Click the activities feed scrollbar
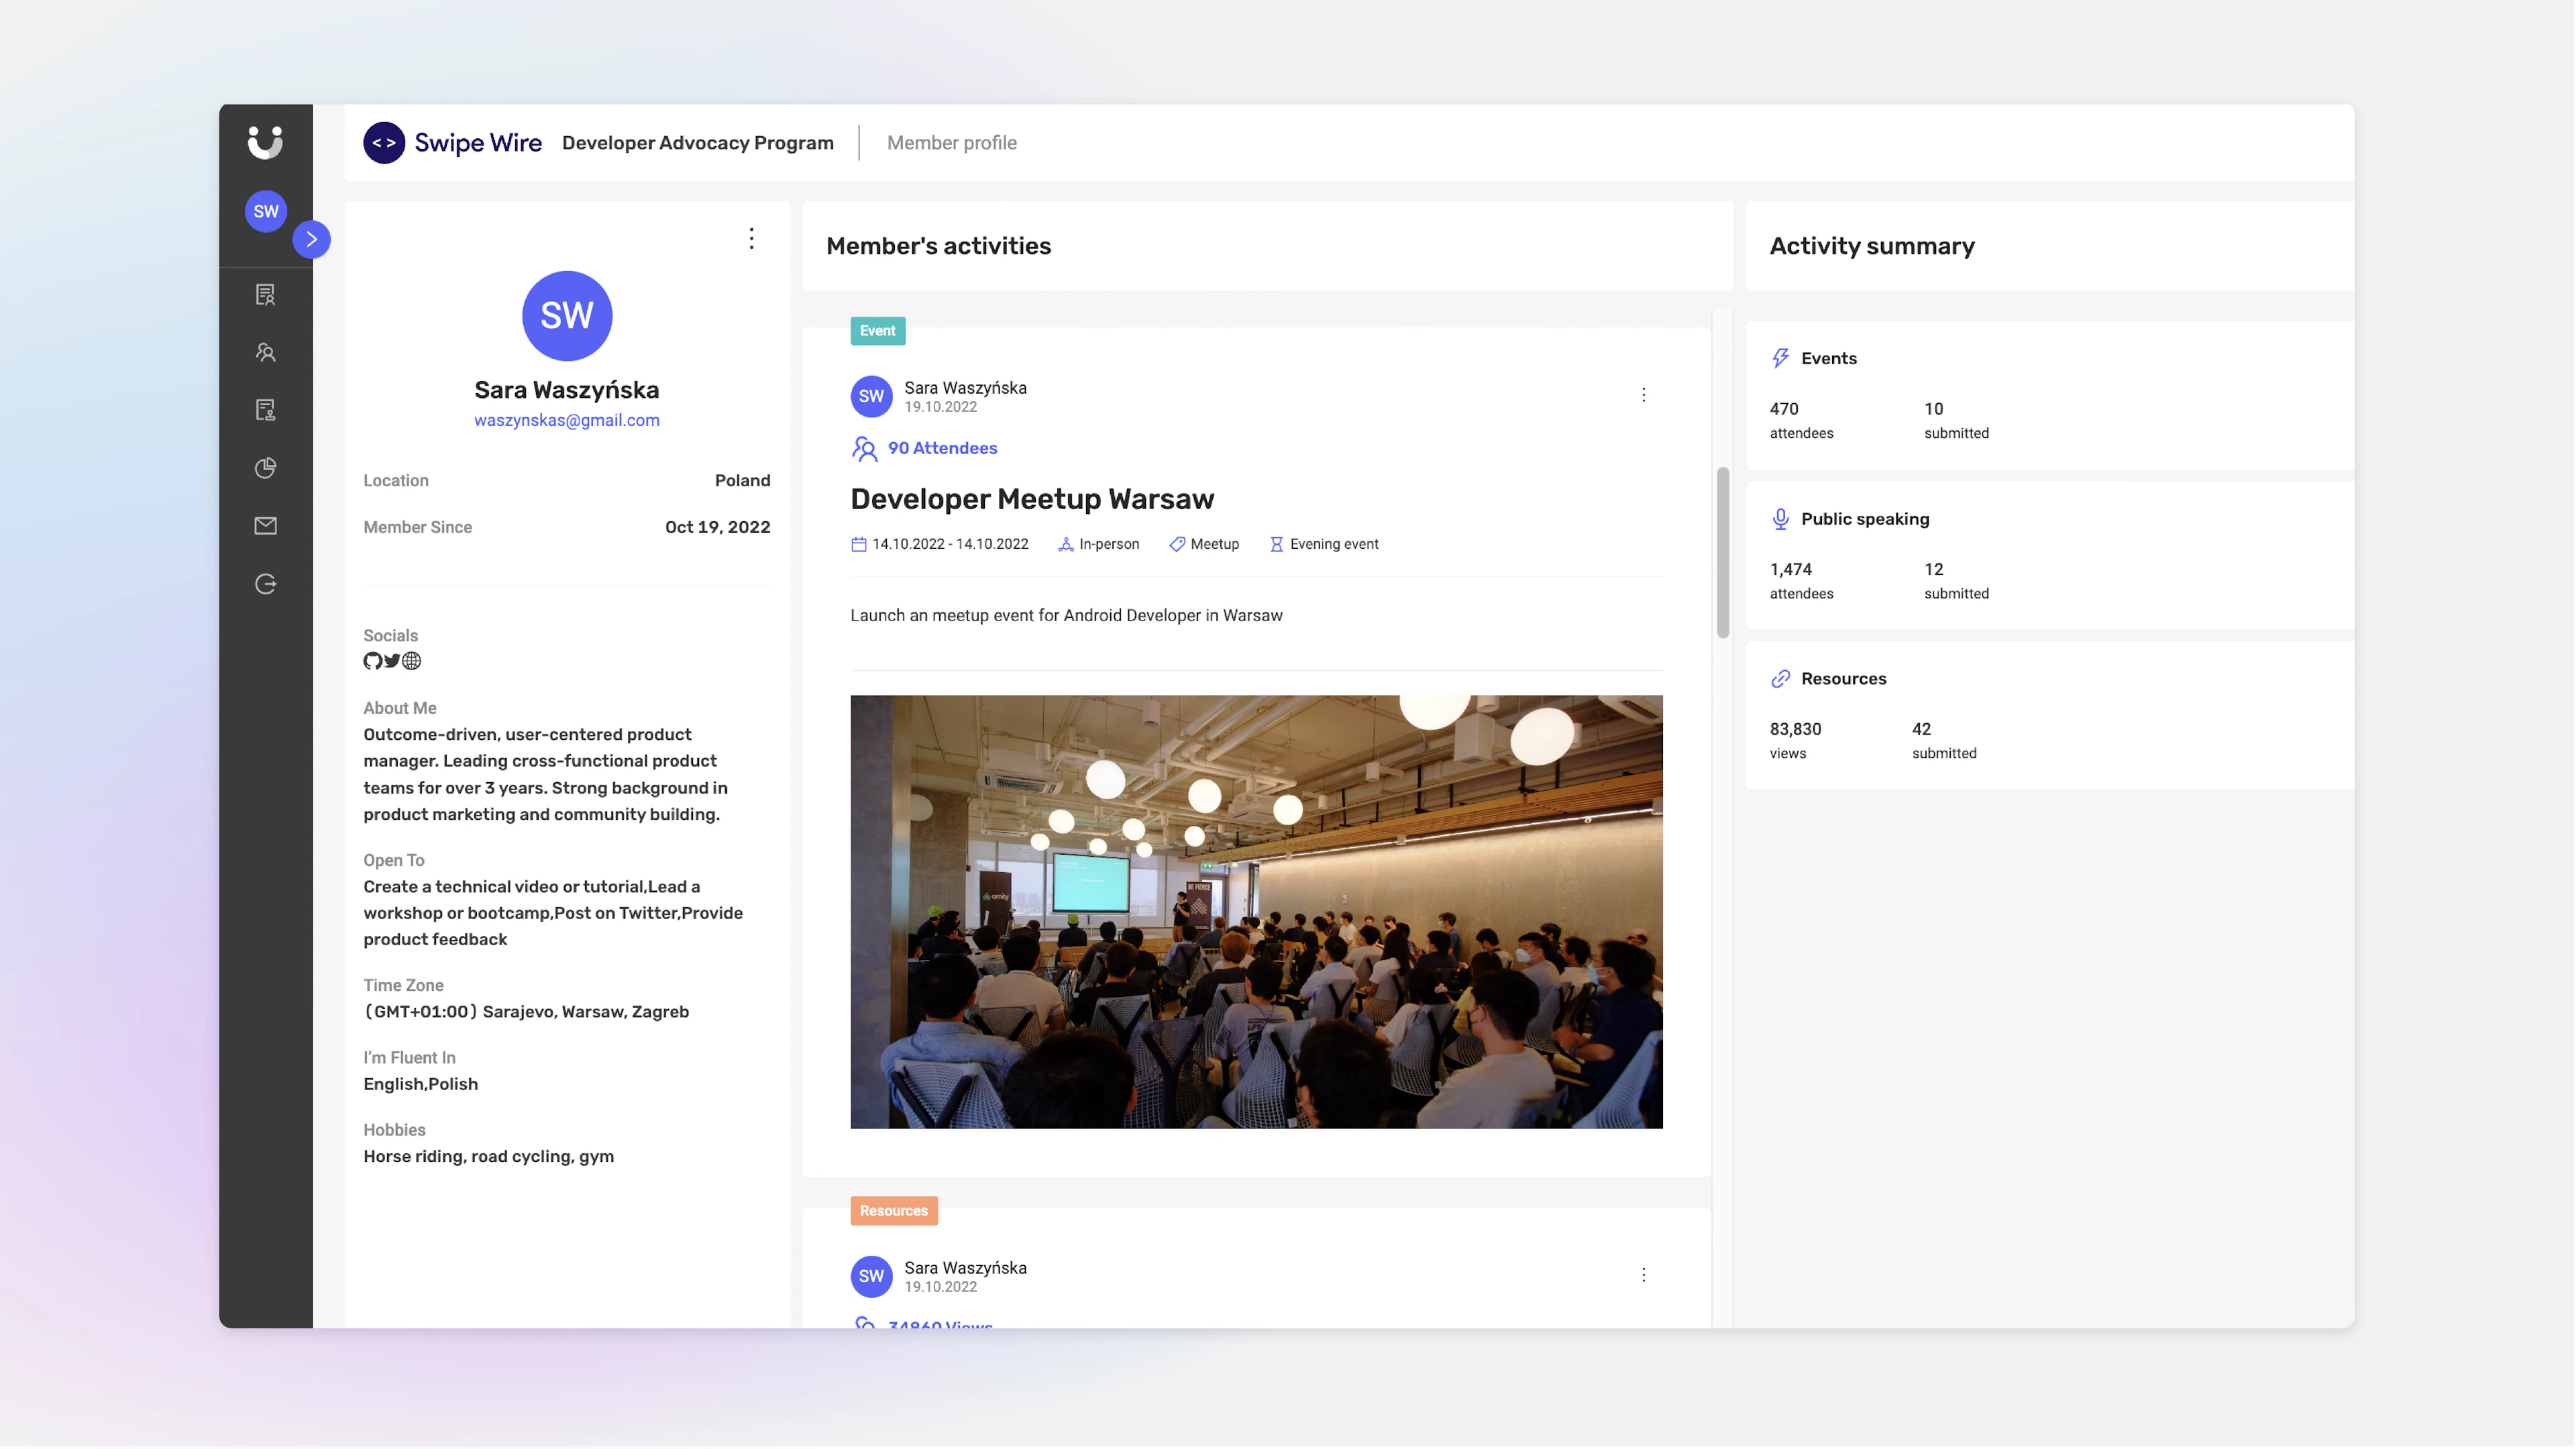The image size is (2576, 1449). [x=1722, y=550]
